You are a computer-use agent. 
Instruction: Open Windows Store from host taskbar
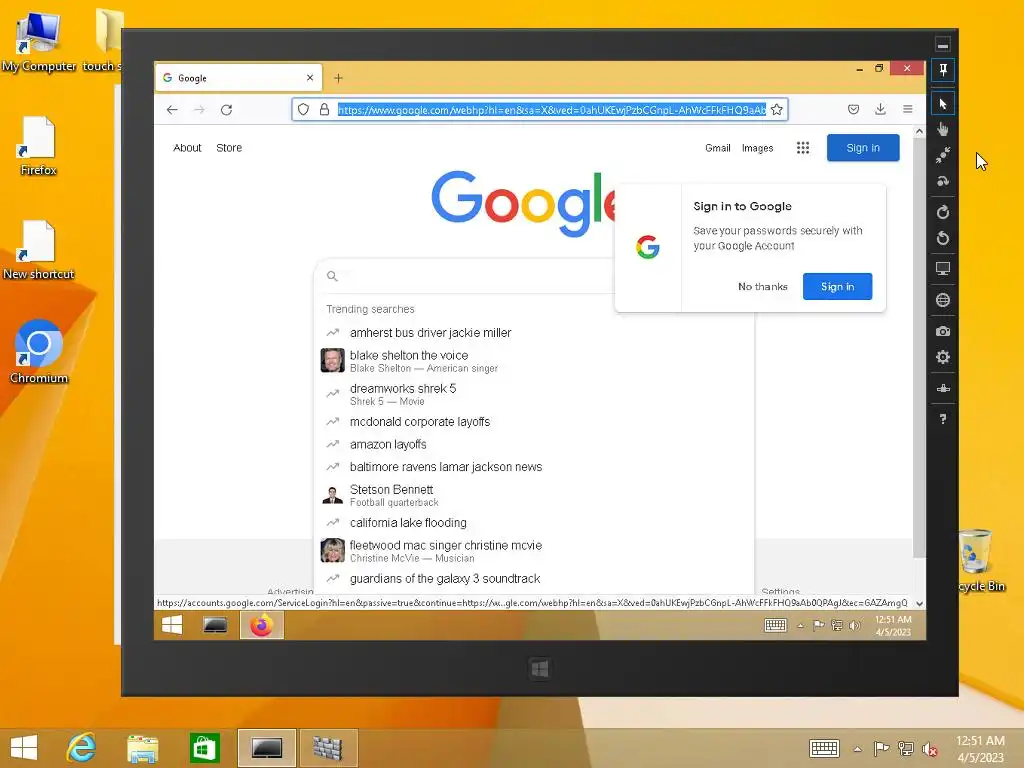(x=204, y=748)
